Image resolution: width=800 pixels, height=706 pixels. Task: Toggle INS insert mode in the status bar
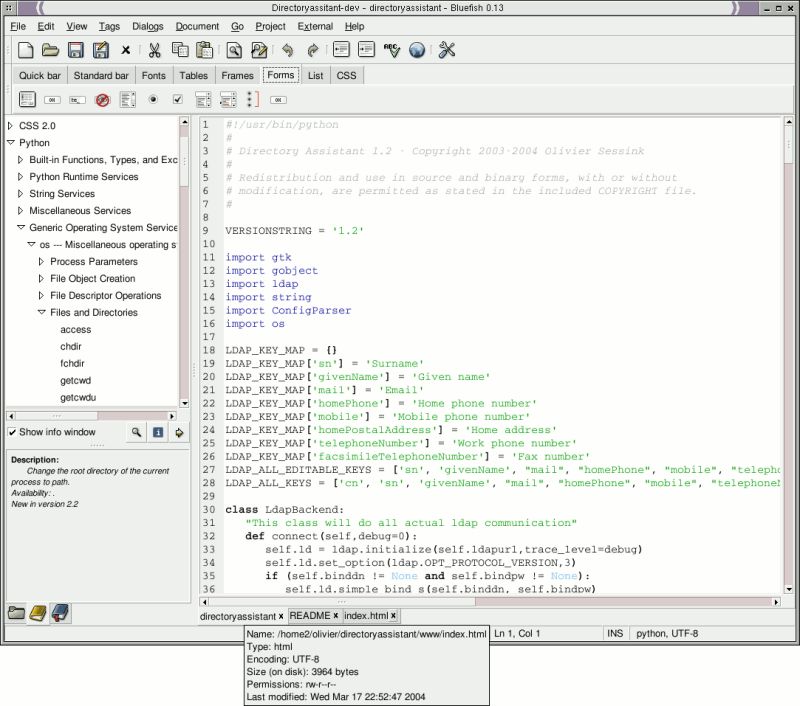point(614,634)
